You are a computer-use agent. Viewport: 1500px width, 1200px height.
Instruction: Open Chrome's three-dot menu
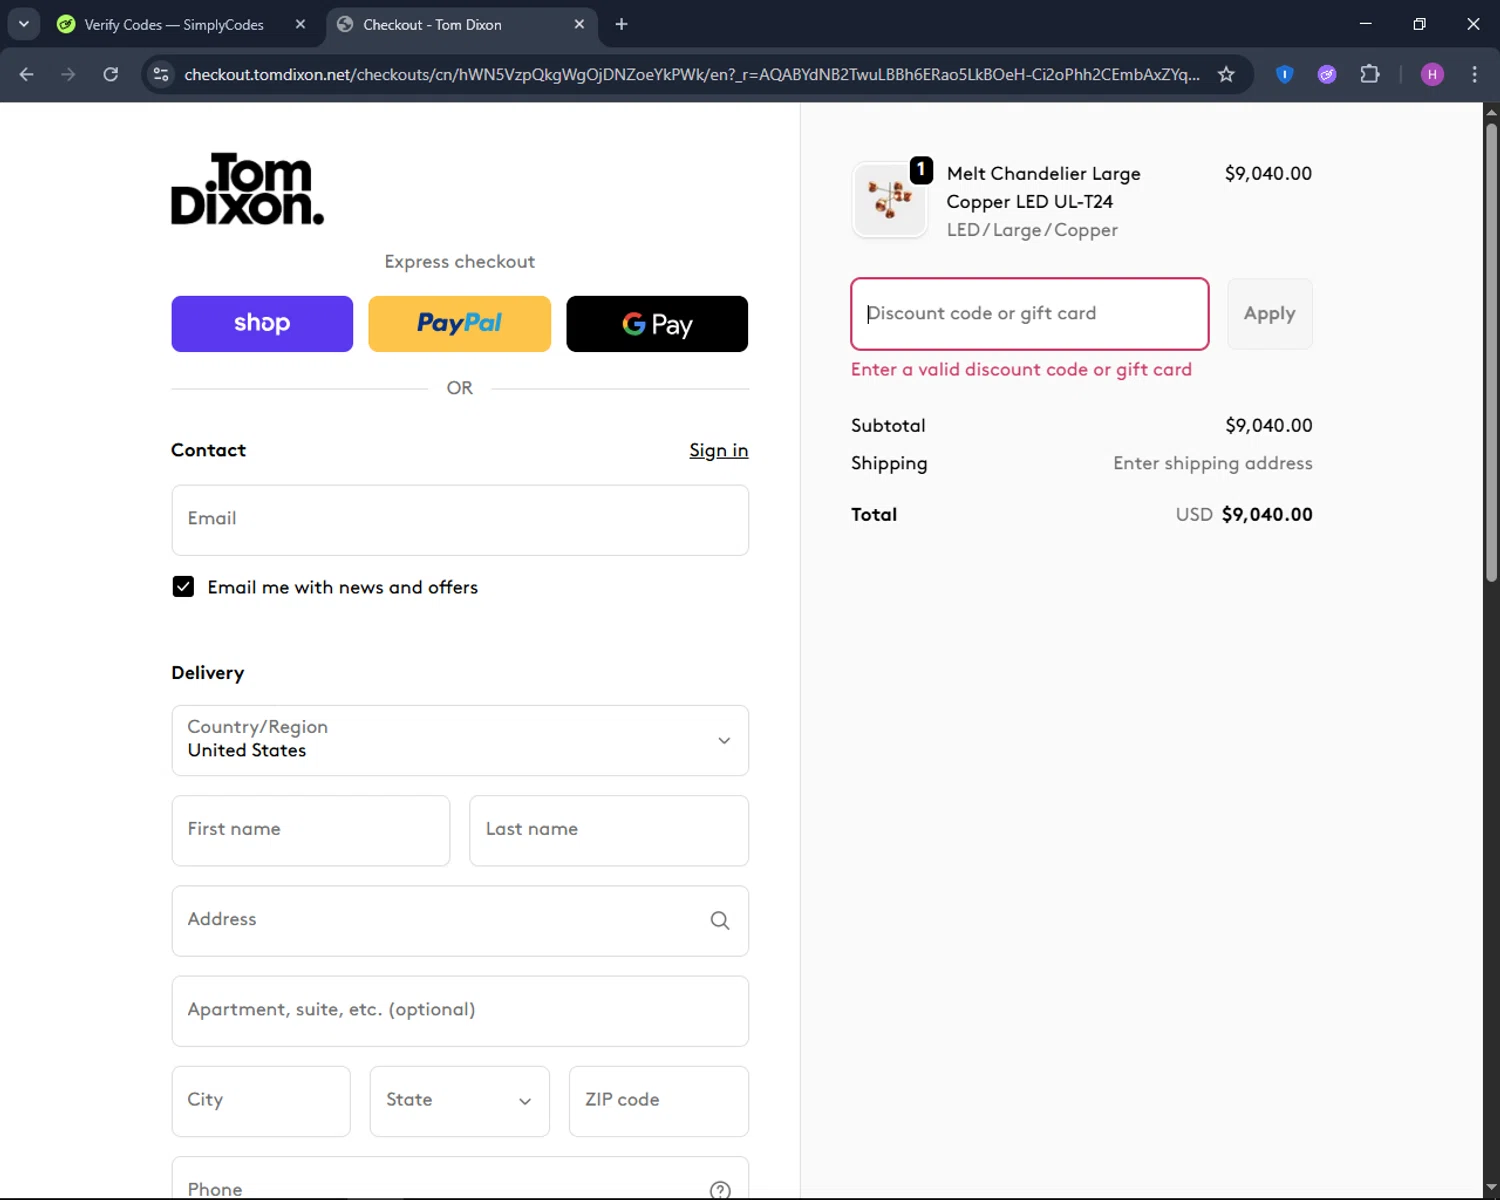click(1475, 74)
